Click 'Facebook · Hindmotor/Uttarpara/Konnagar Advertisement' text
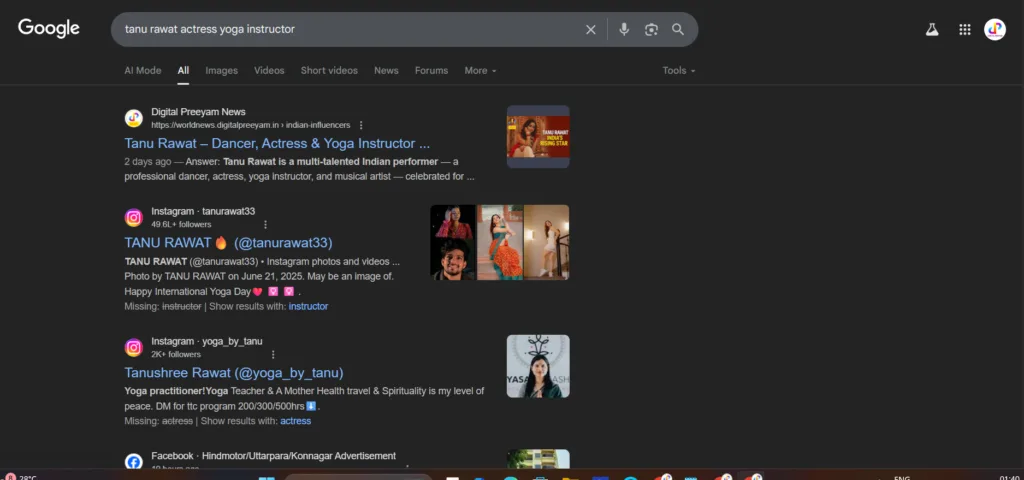This screenshot has height=480, width=1024. 274,456
